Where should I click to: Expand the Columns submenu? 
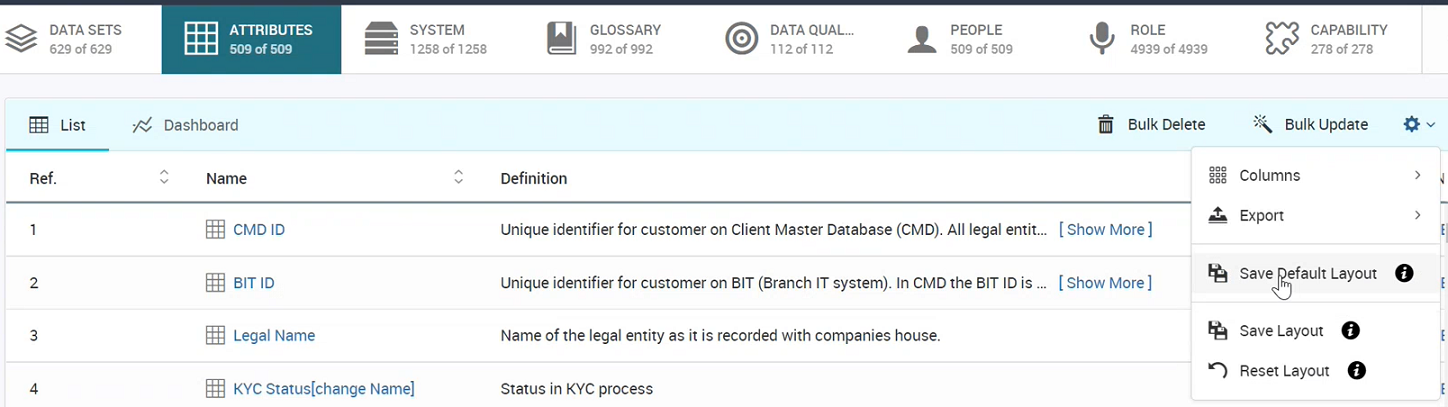pyautogui.click(x=1316, y=175)
